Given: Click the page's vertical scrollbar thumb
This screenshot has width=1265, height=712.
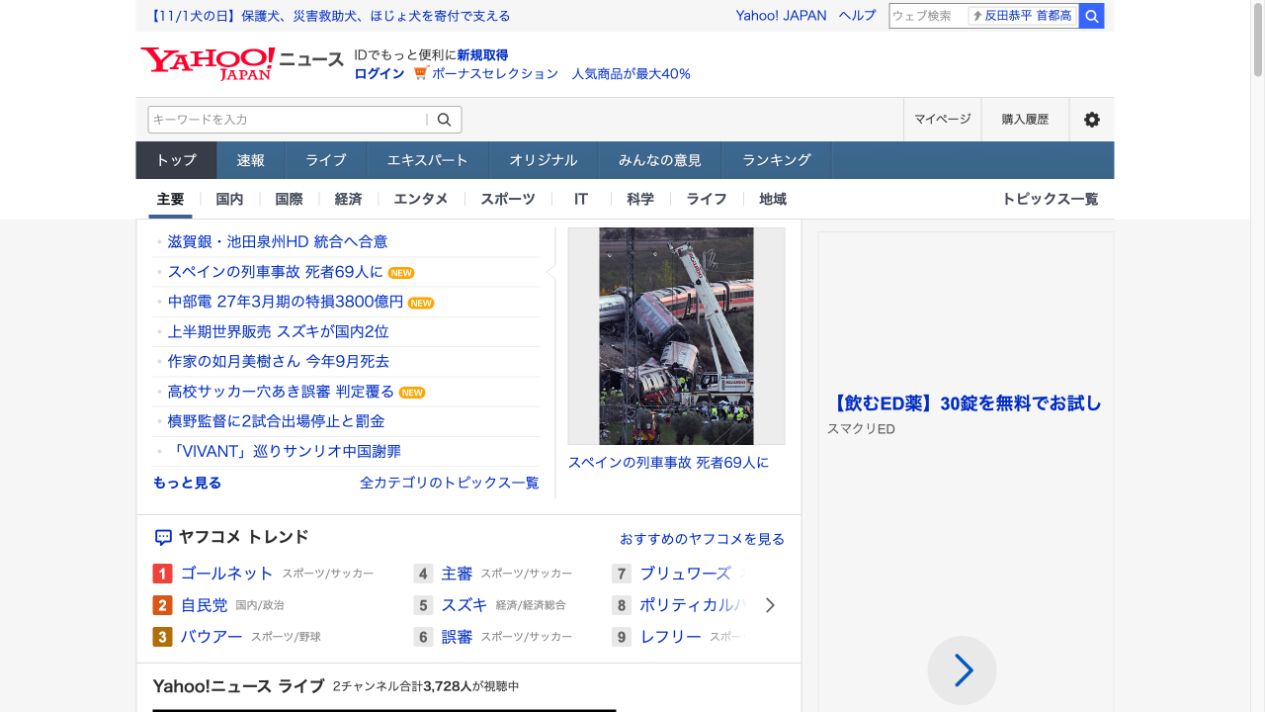Looking at the screenshot, I should point(1258,40).
